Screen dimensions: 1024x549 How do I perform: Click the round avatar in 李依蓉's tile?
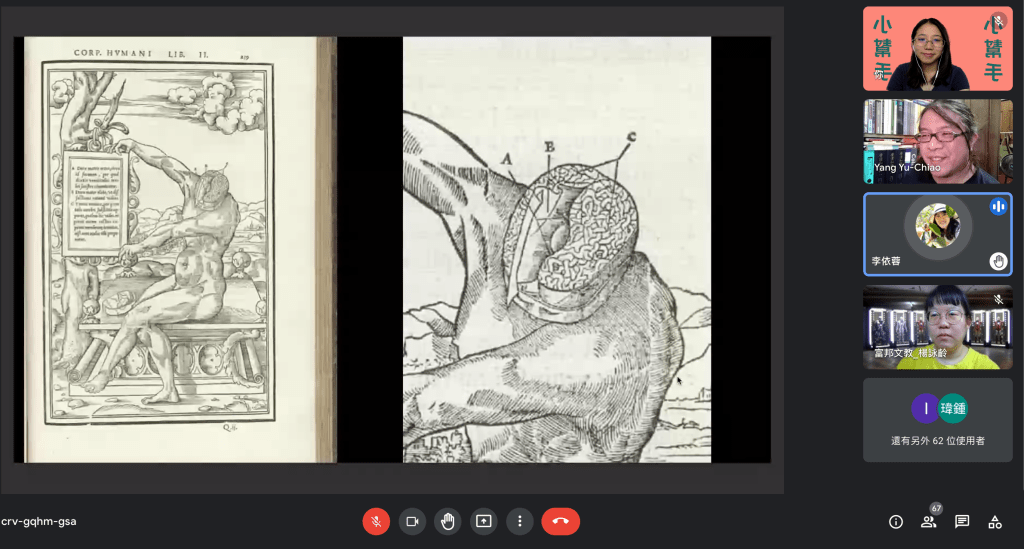[x=937, y=226]
